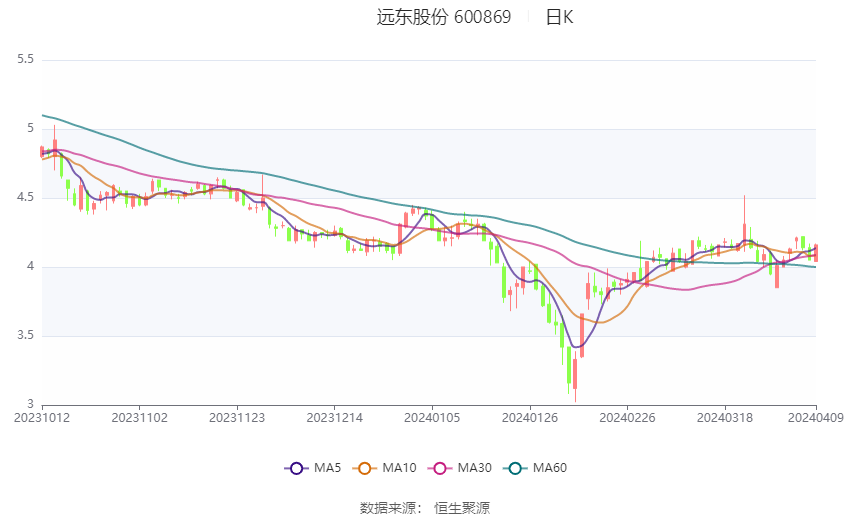The width and height of the screenshot is (850, 516).
Task: Click the 20240226 date axis label
Action: (627, 418)
